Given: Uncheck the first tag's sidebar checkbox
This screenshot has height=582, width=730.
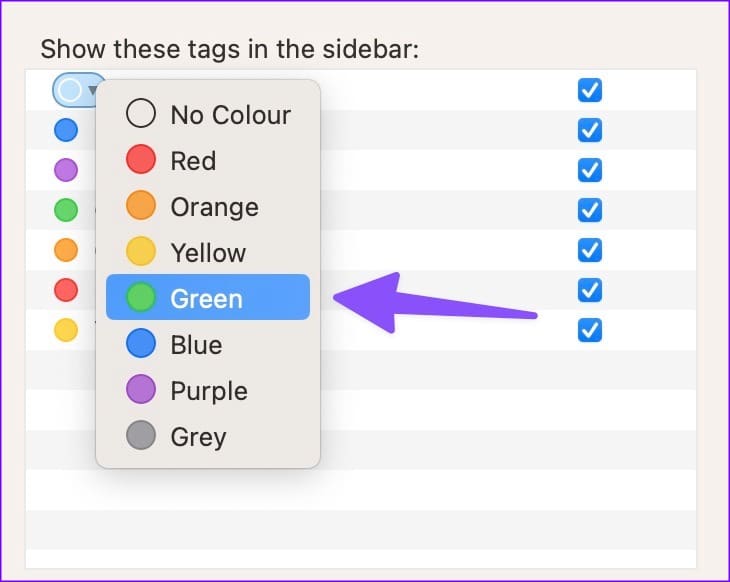Looking at the screenshot, I should (590, 90).
